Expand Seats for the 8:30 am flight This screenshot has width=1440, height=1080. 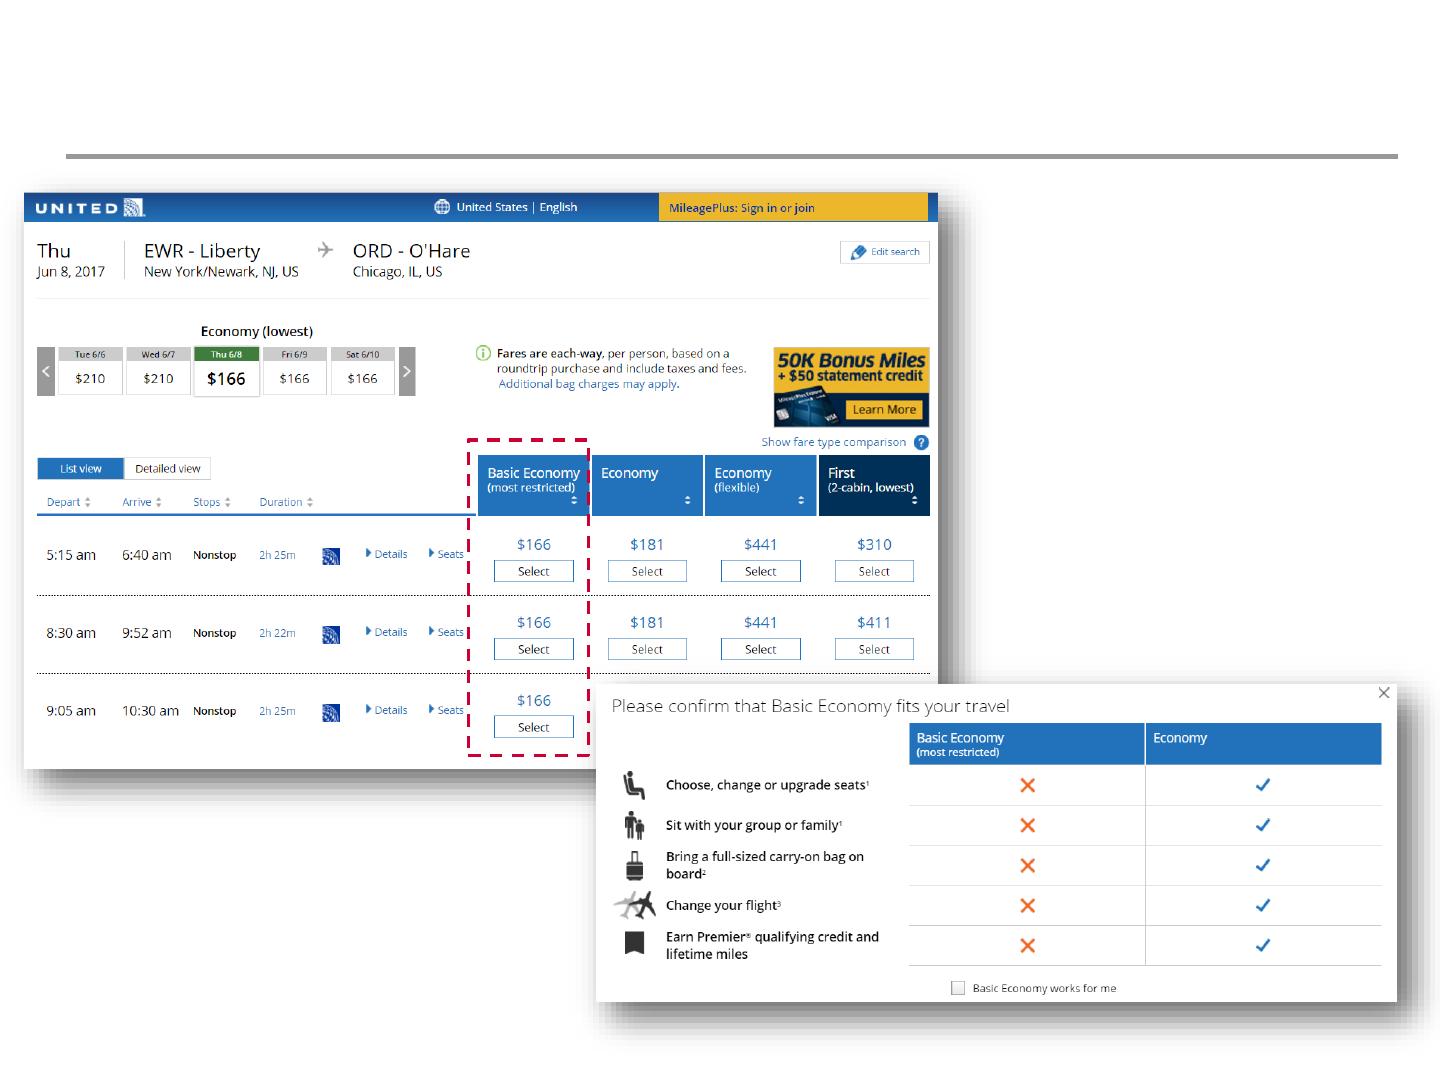coord(446,632)
